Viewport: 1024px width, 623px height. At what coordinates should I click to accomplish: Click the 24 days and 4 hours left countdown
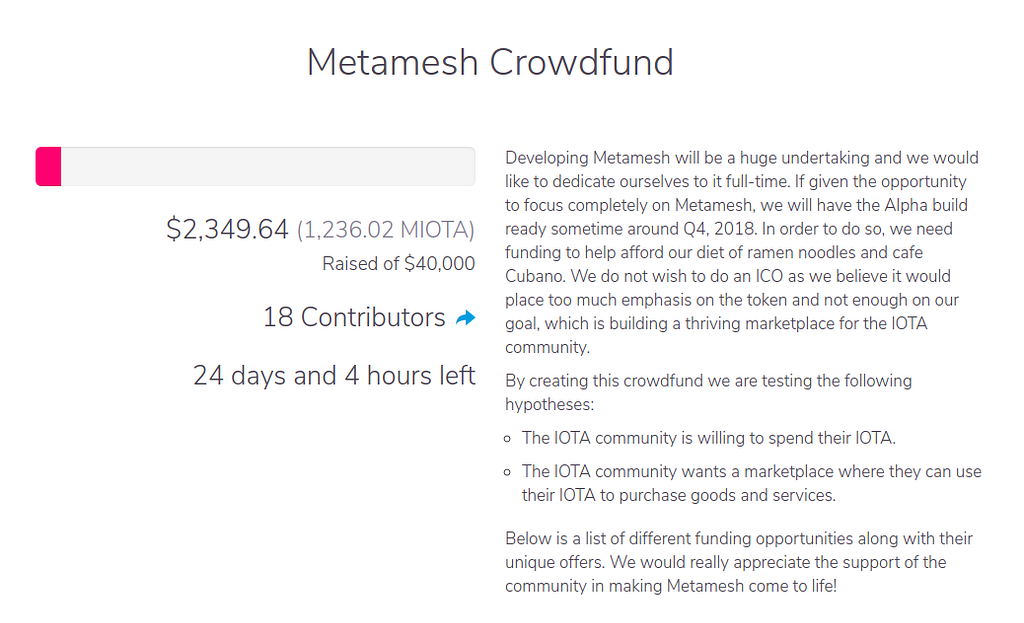[x=334, y=376]
